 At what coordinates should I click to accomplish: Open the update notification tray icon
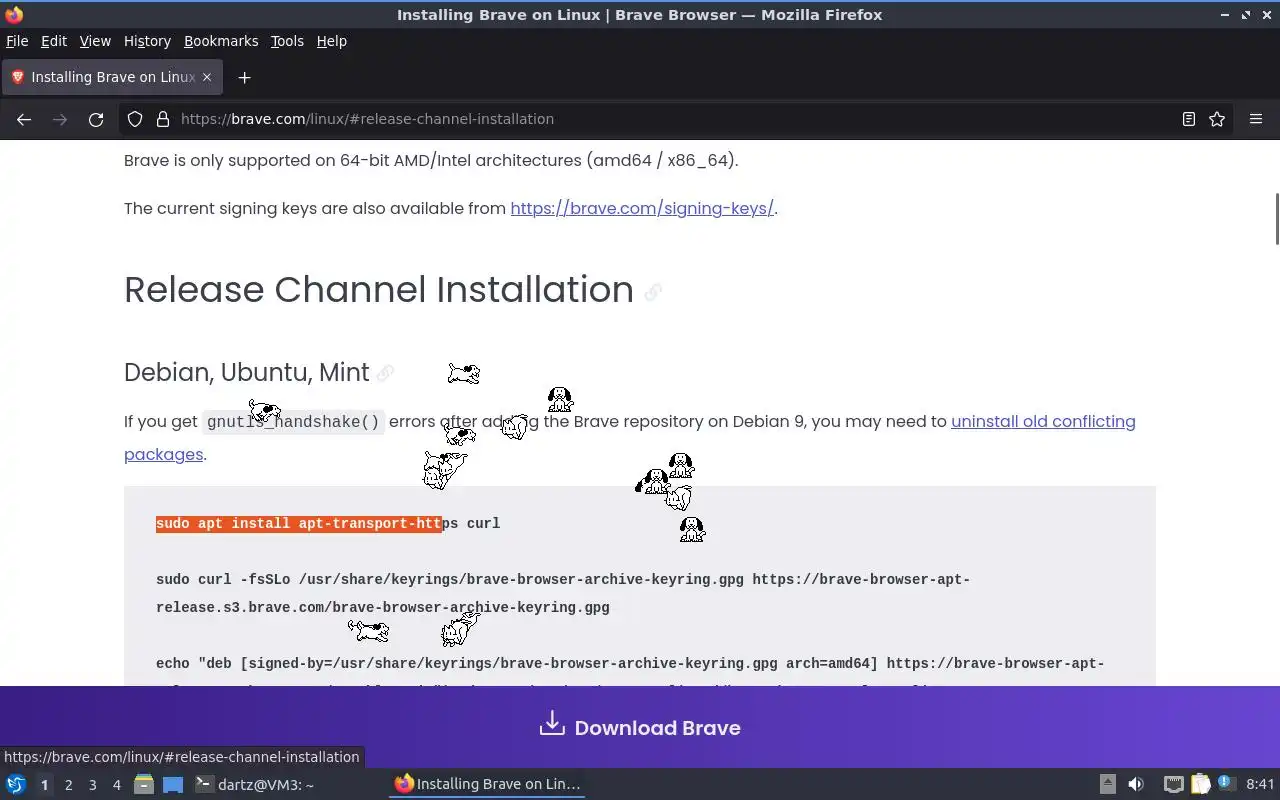click(1225, 784)
